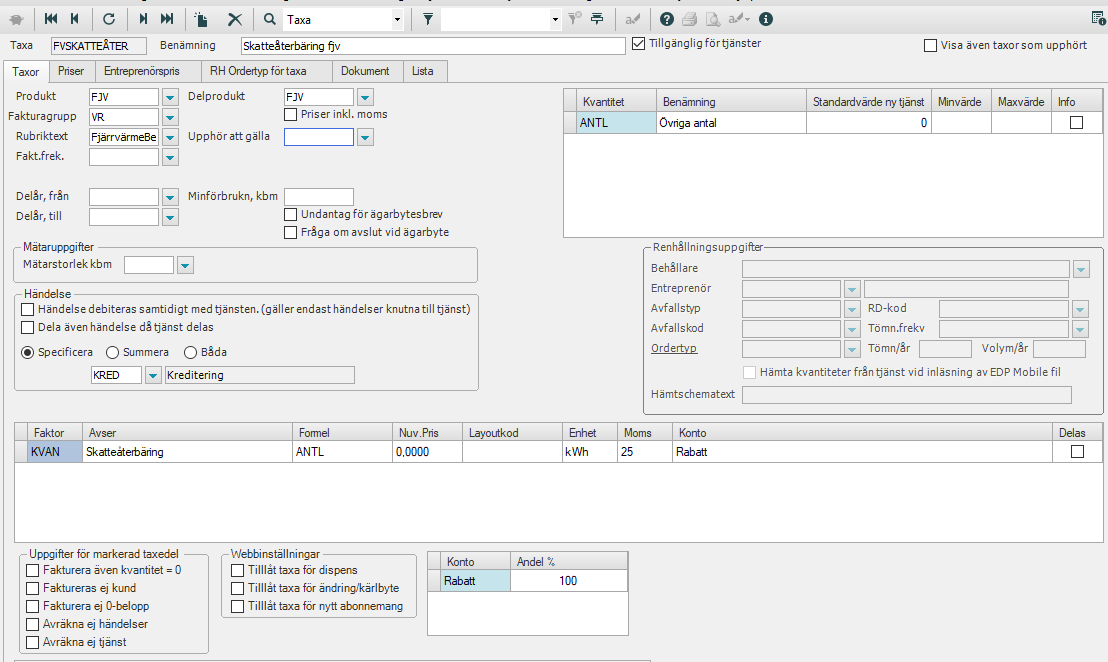Switch to the Dokument tab

point(365,71)
